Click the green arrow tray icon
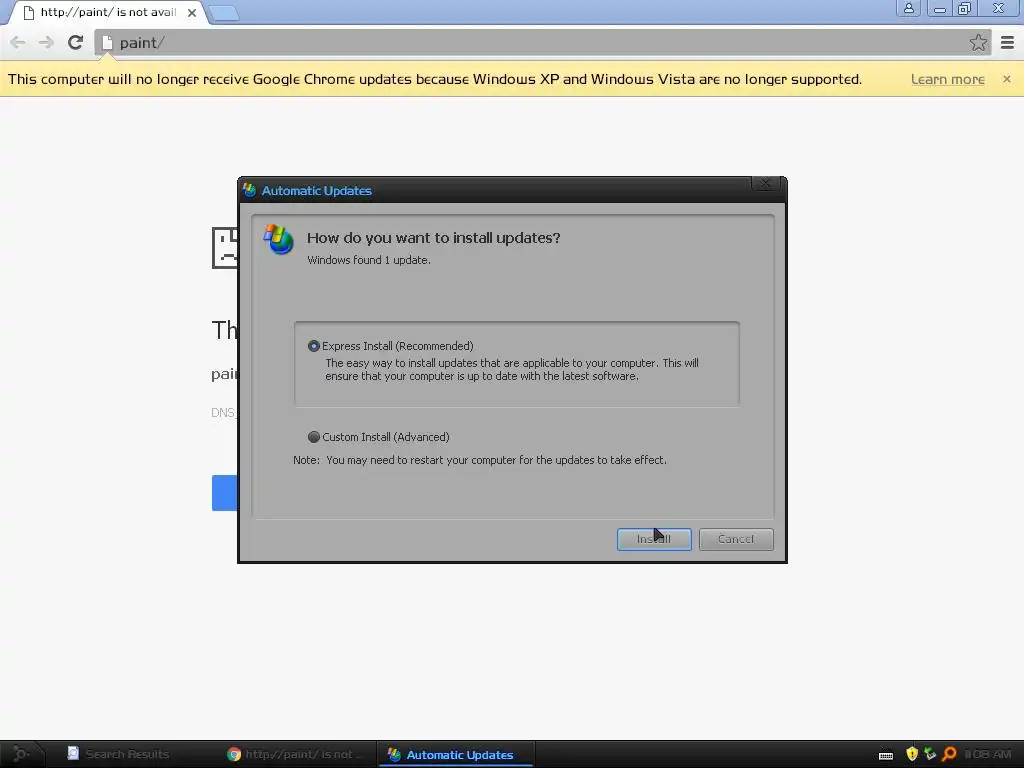 (x=930, y=754)
